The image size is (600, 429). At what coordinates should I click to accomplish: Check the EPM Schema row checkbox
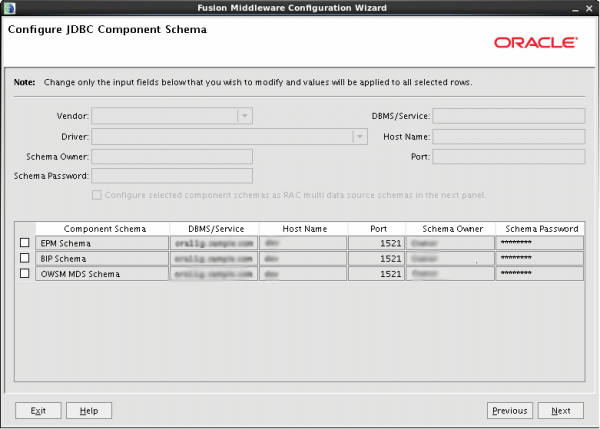24,243
